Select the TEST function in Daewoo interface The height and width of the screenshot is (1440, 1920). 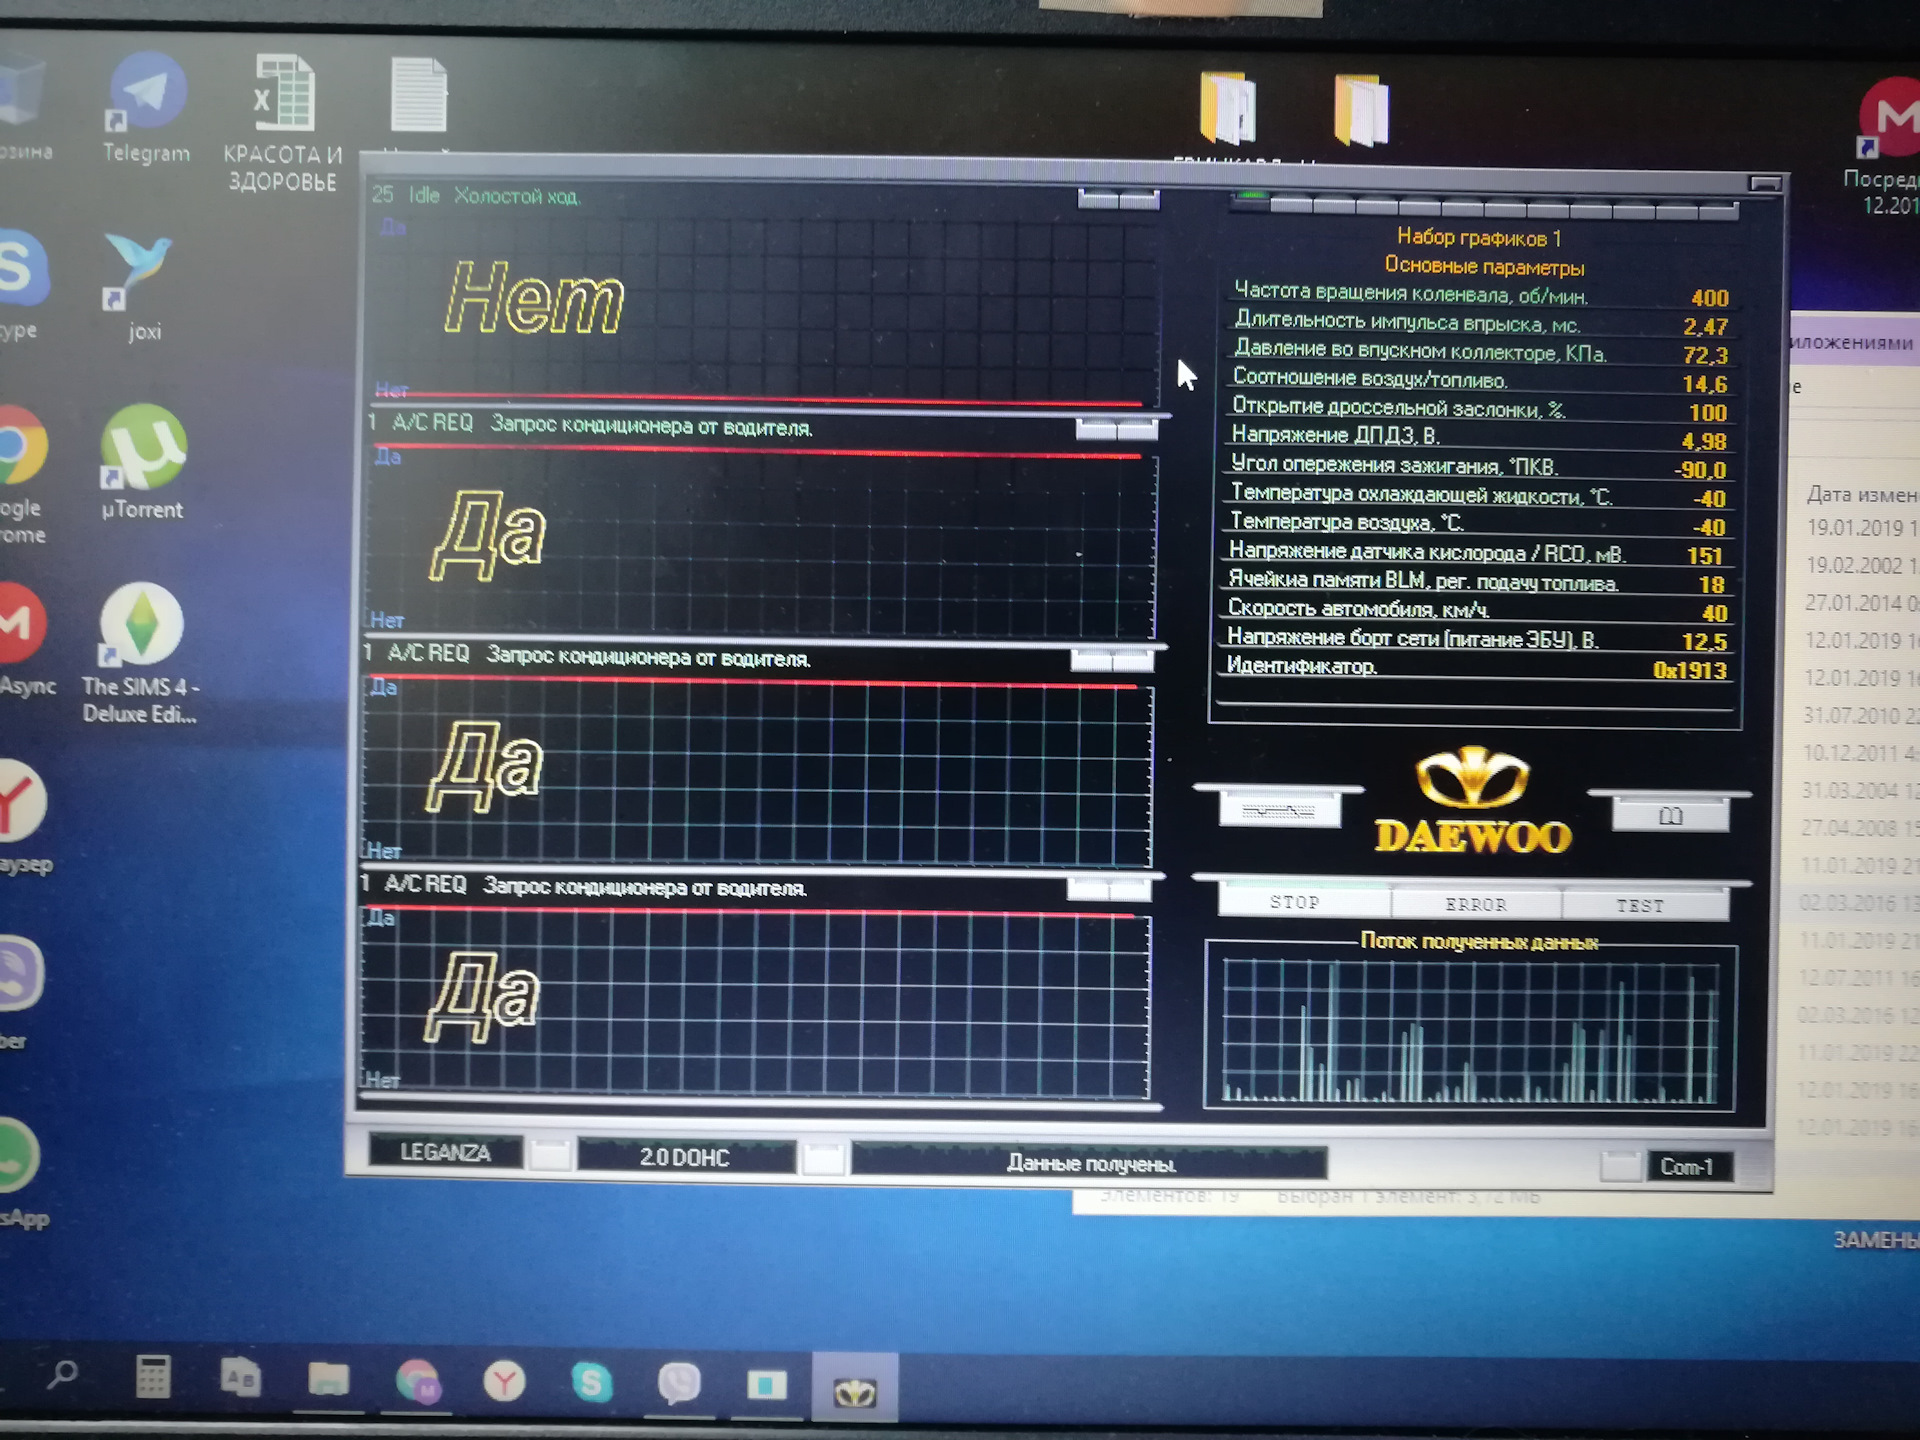(1640, 905)
